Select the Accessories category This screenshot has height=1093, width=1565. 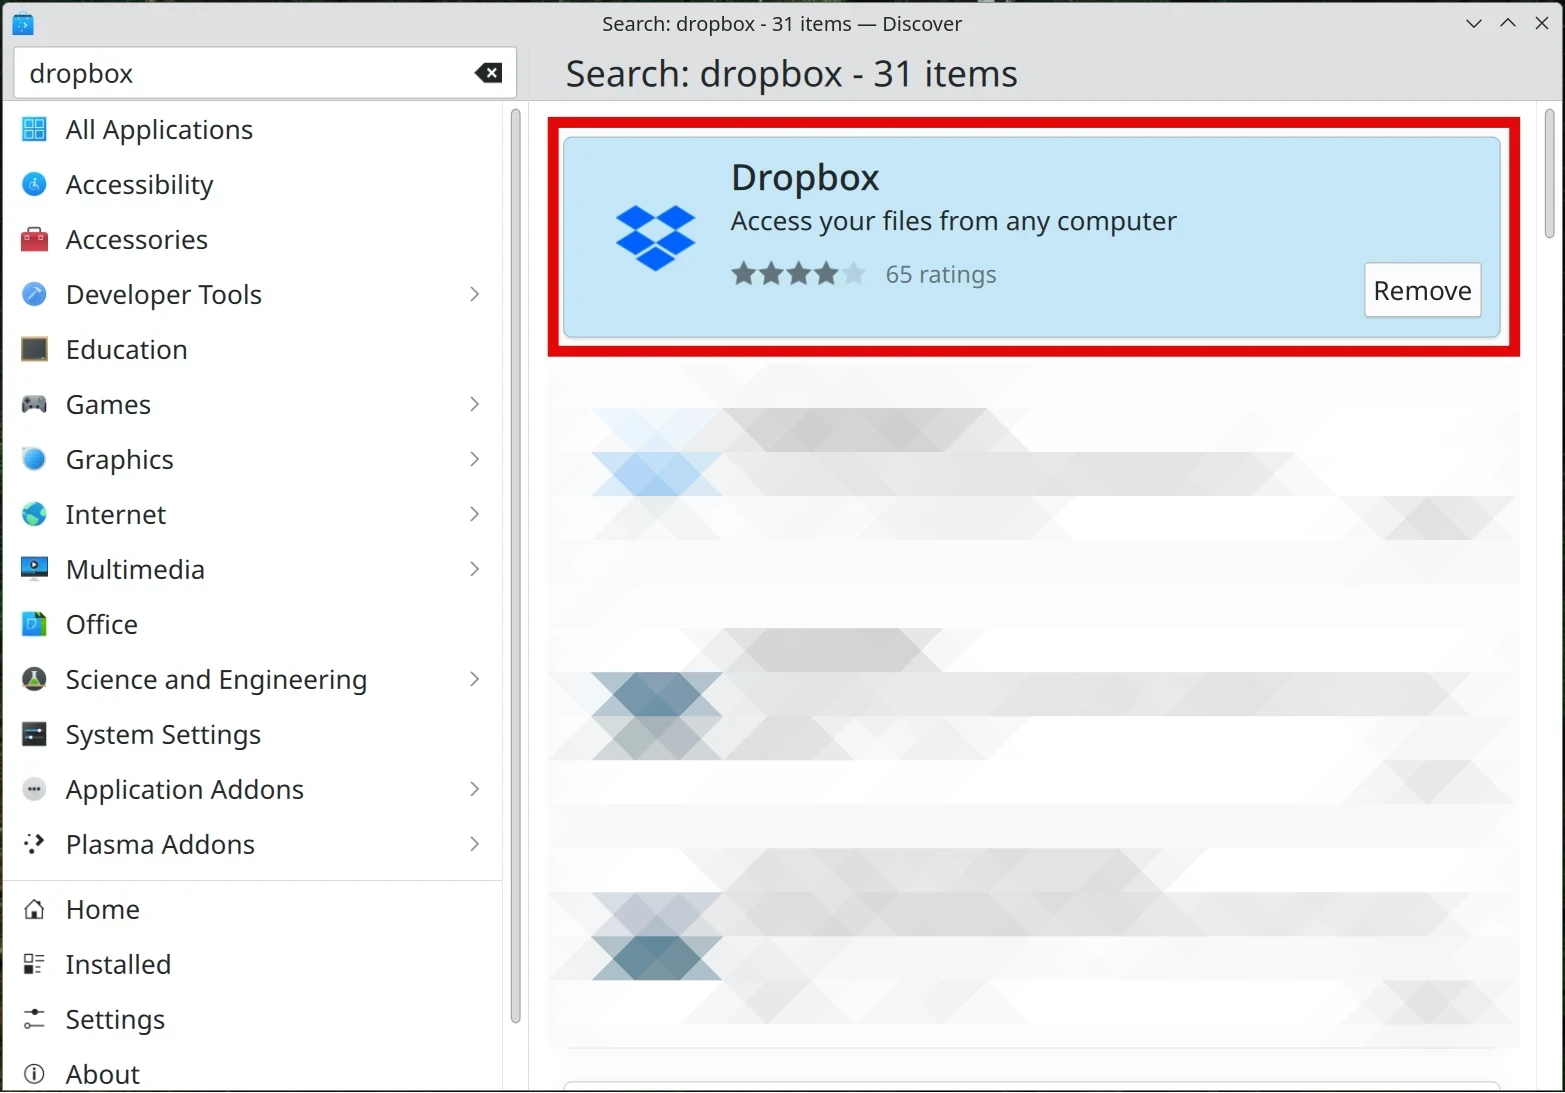253,239
